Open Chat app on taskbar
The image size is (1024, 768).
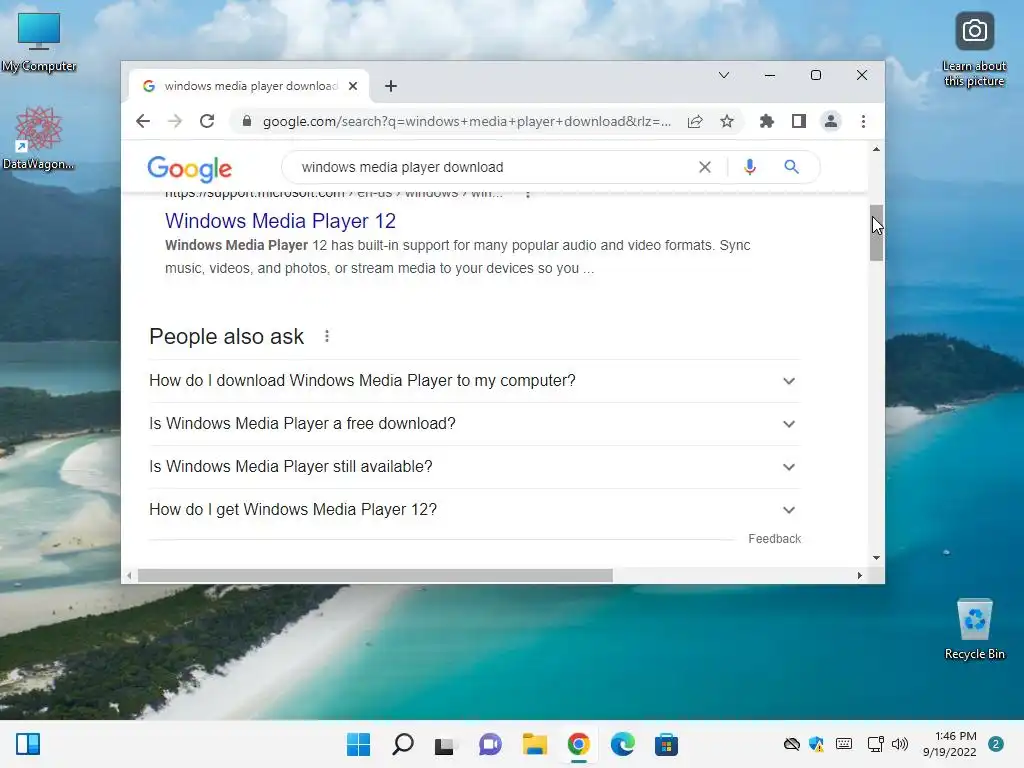point(490,744)
